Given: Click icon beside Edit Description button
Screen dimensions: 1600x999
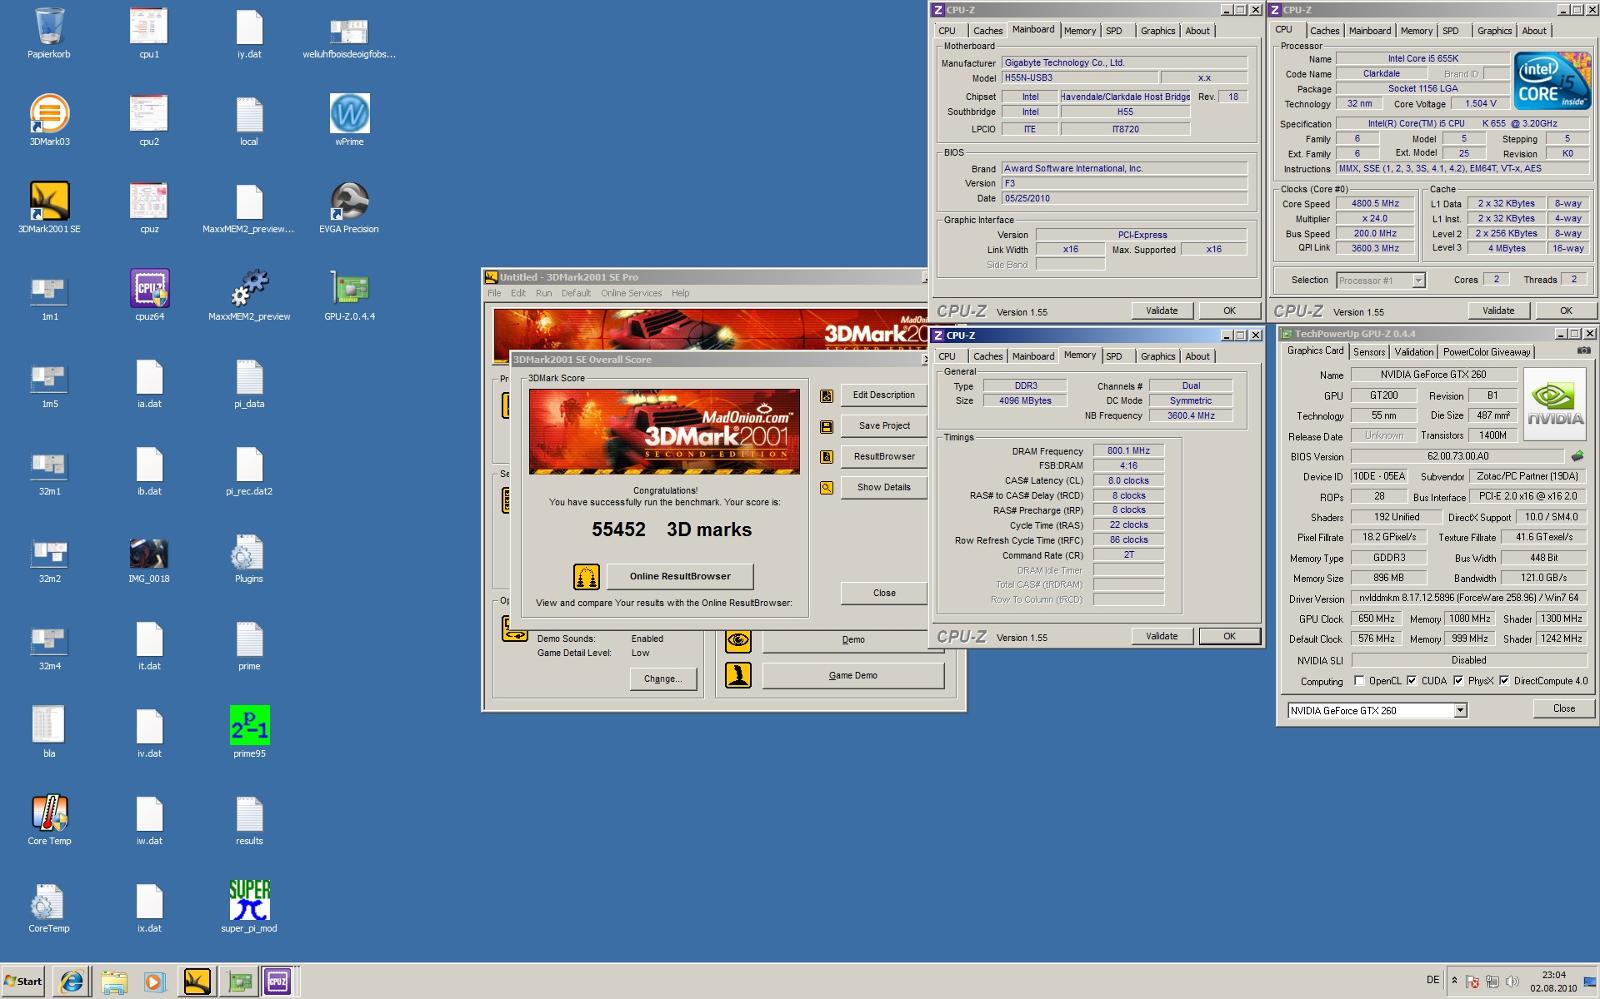Looking at the screenshot, I should [827, 396].
